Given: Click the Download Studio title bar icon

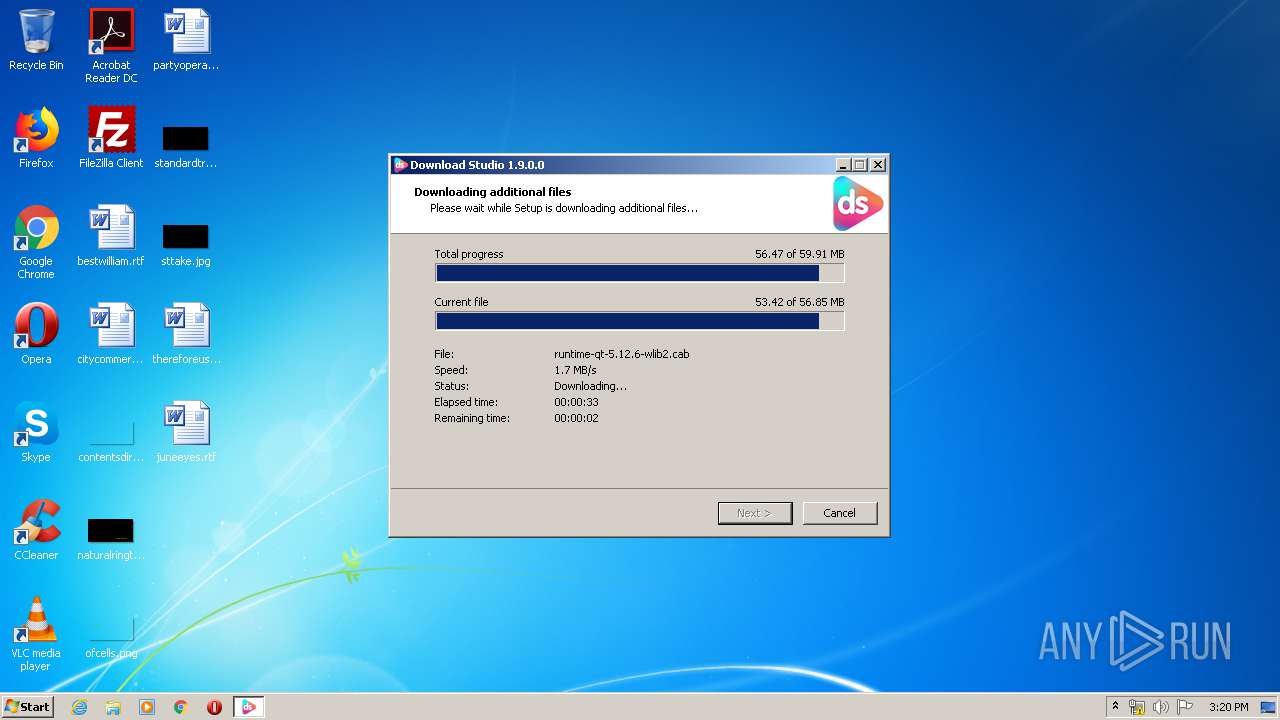Looking at the screenshot, I should 400,165.
